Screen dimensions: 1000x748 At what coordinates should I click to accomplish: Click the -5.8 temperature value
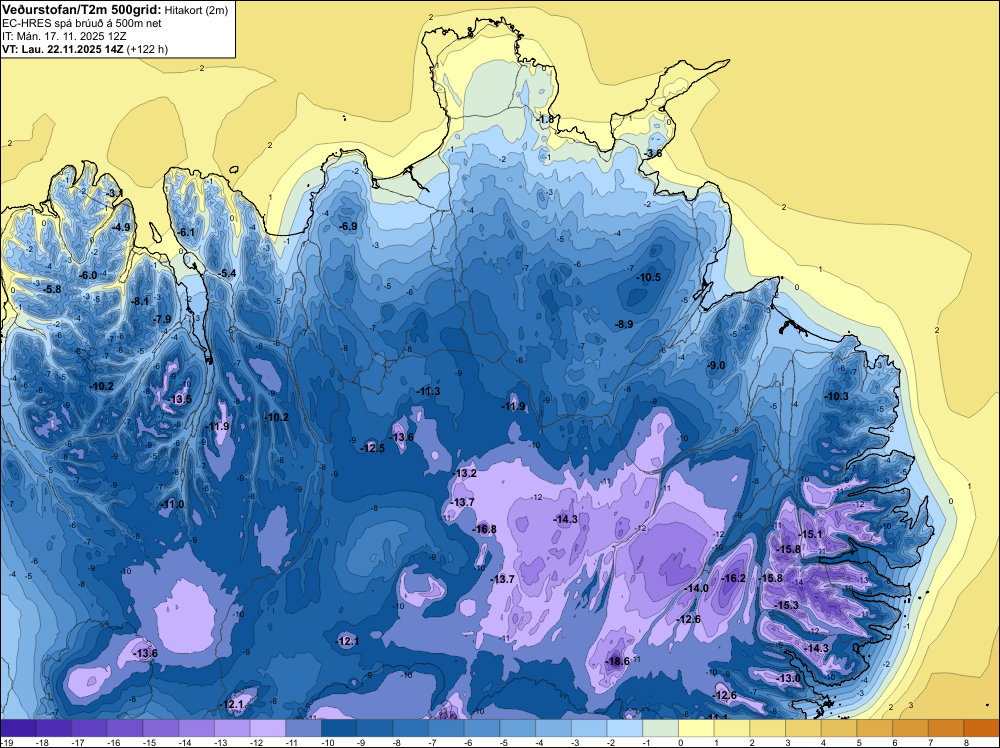point(52,290)
